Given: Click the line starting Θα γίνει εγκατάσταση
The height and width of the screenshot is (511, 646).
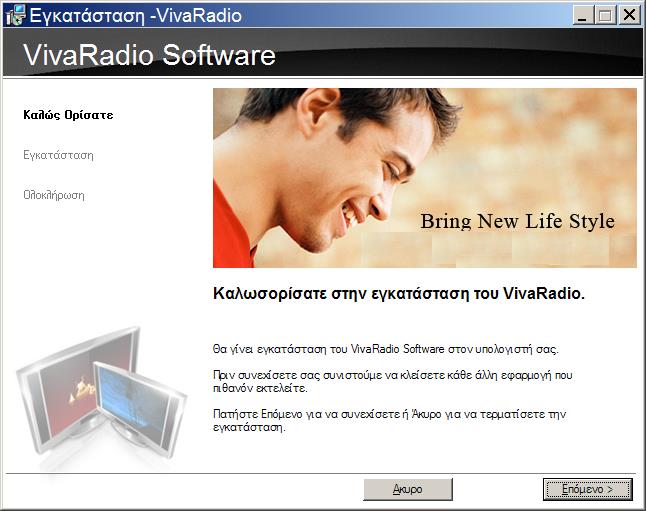Looking at the screenshot, I should (x=386, y=349).
